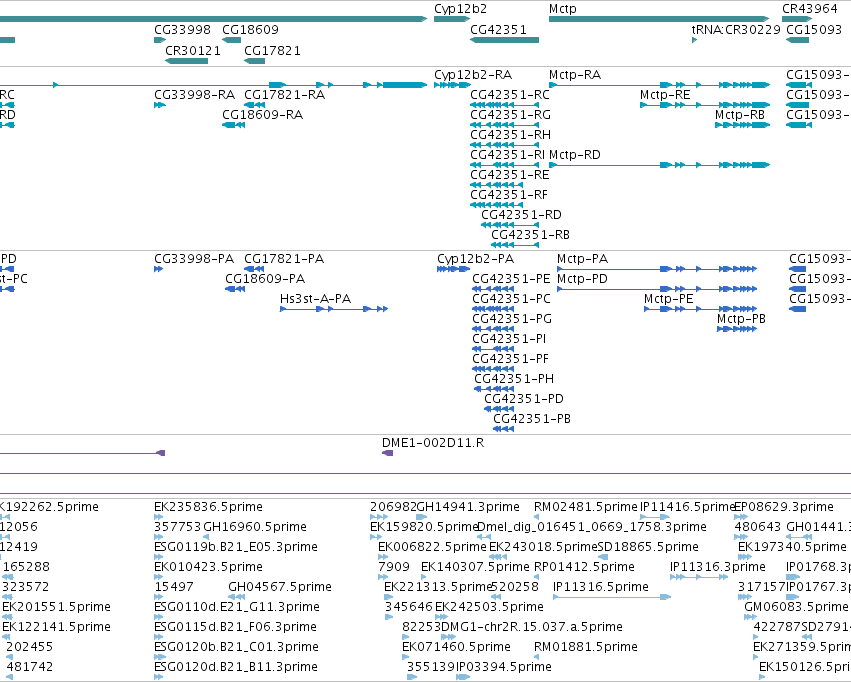Screen dimensions: 851x682
Task: Select the Cyp12b2 gene label
Action: (460, 9)
